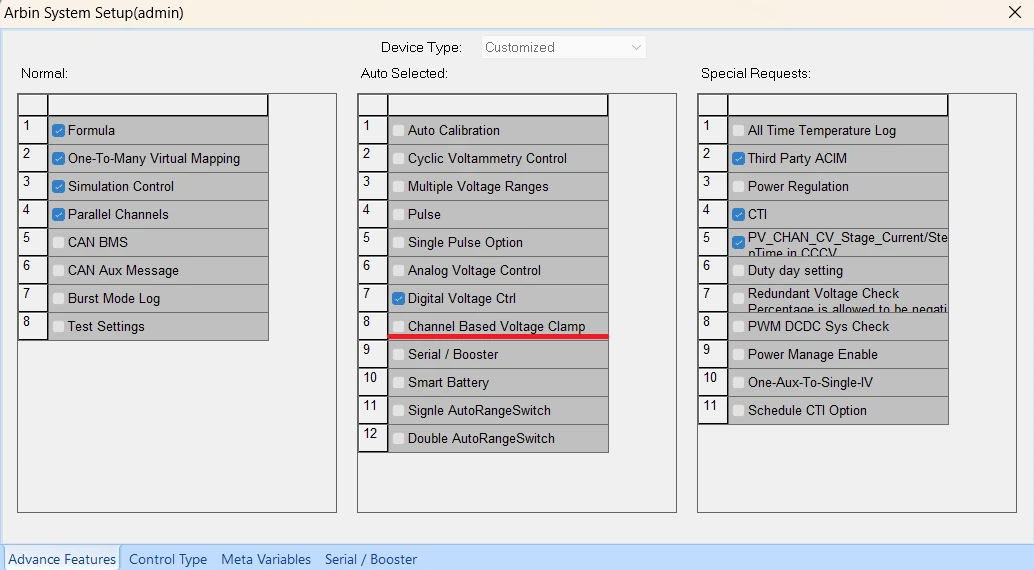
Task: Close the Arbin System Setup window
Action: click(1015, 13)
